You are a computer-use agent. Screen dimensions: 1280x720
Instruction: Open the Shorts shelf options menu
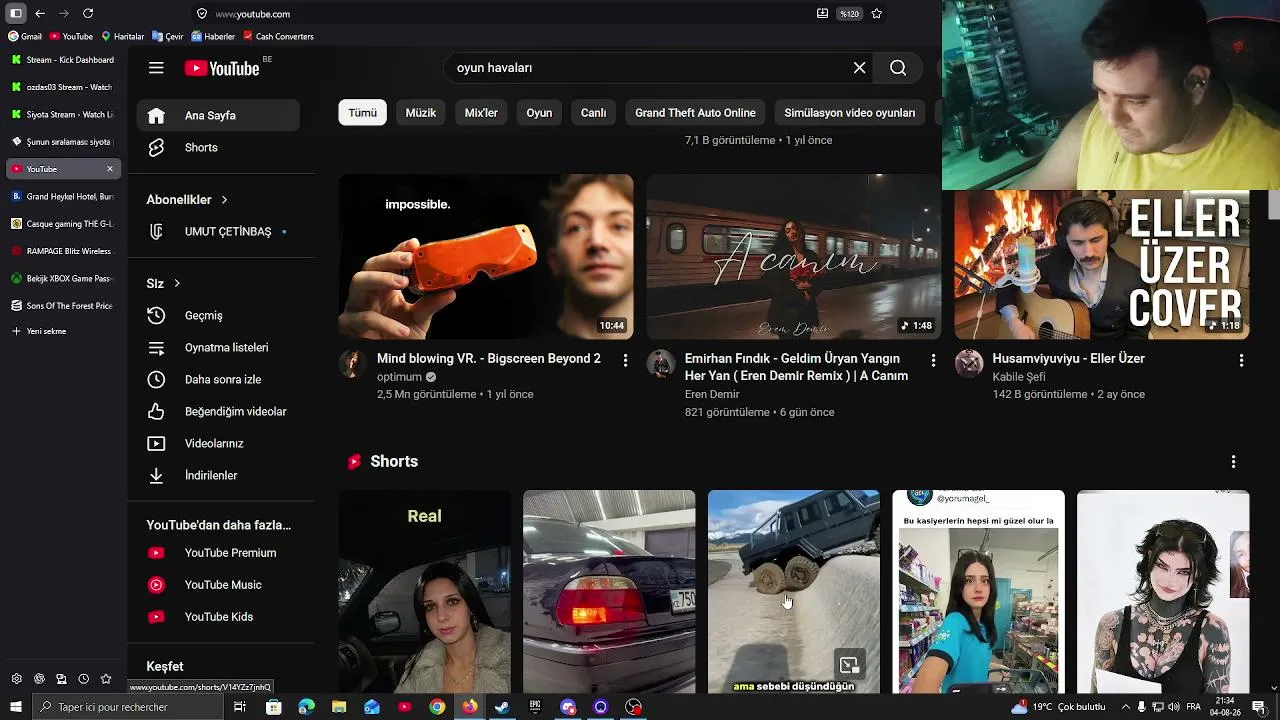coord(1233,461)
